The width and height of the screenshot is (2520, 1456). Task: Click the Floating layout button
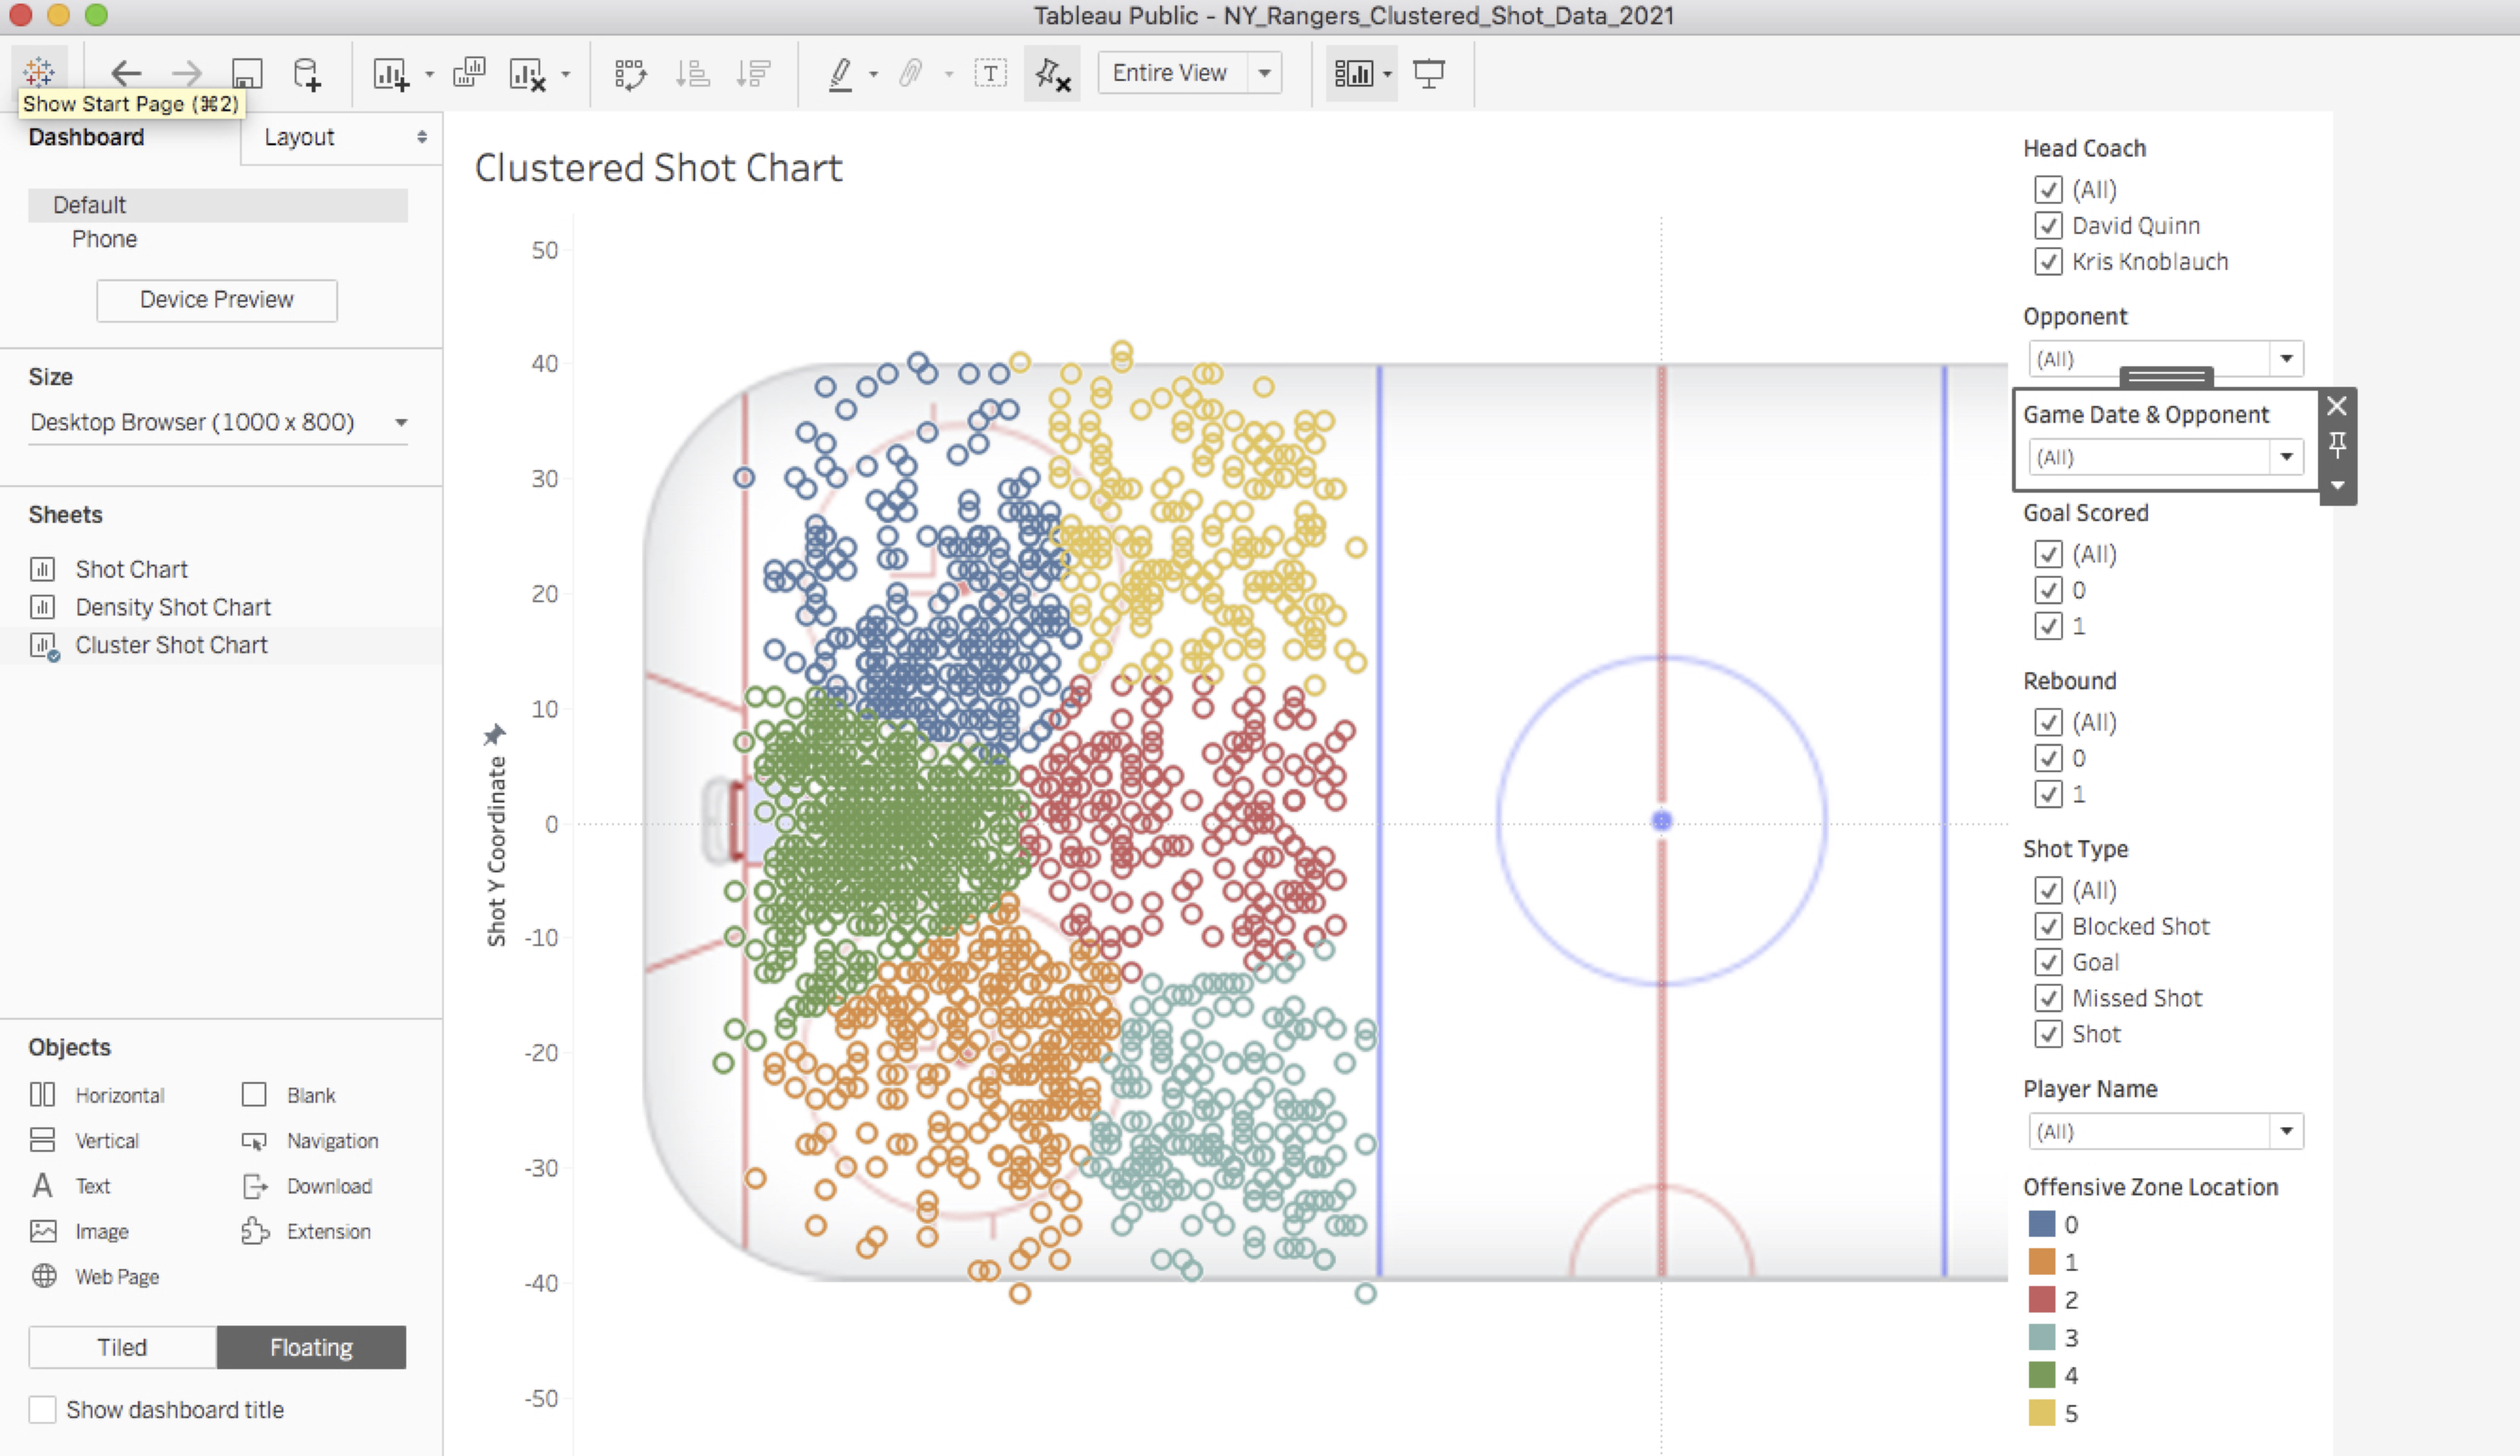coord(311,1347)
